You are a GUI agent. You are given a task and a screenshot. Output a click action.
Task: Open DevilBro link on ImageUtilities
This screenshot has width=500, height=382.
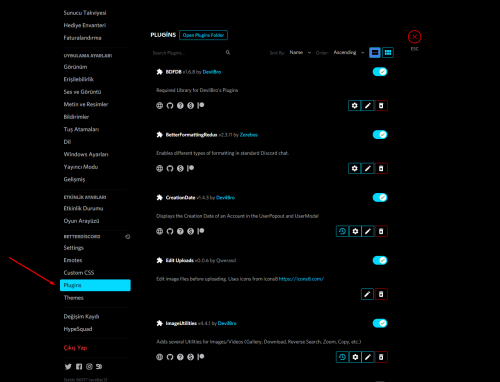click(x=227, y=323)
